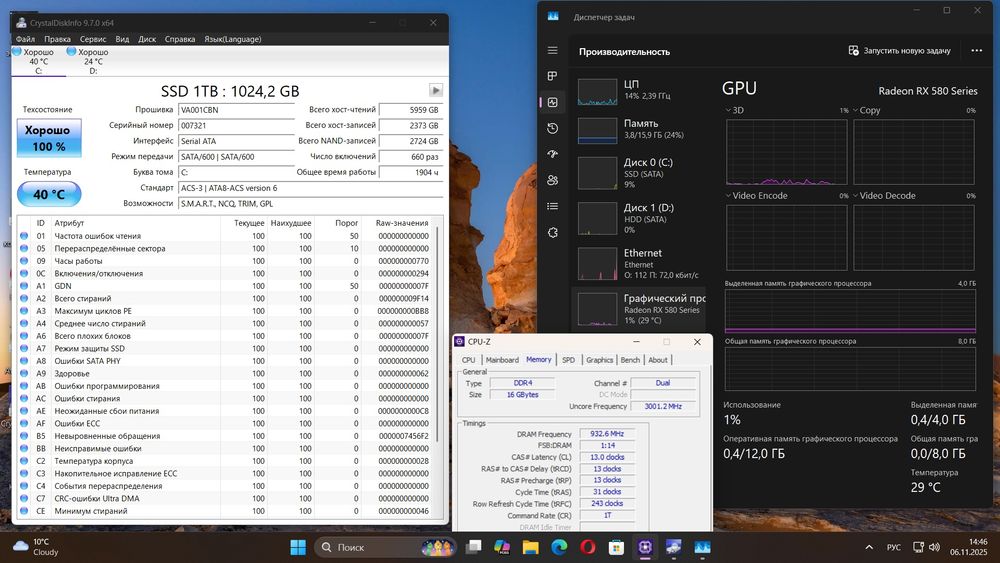Open the Файл menu in CrystalDiskInfo
The image size is (1000, 563).
coord(26,39)
